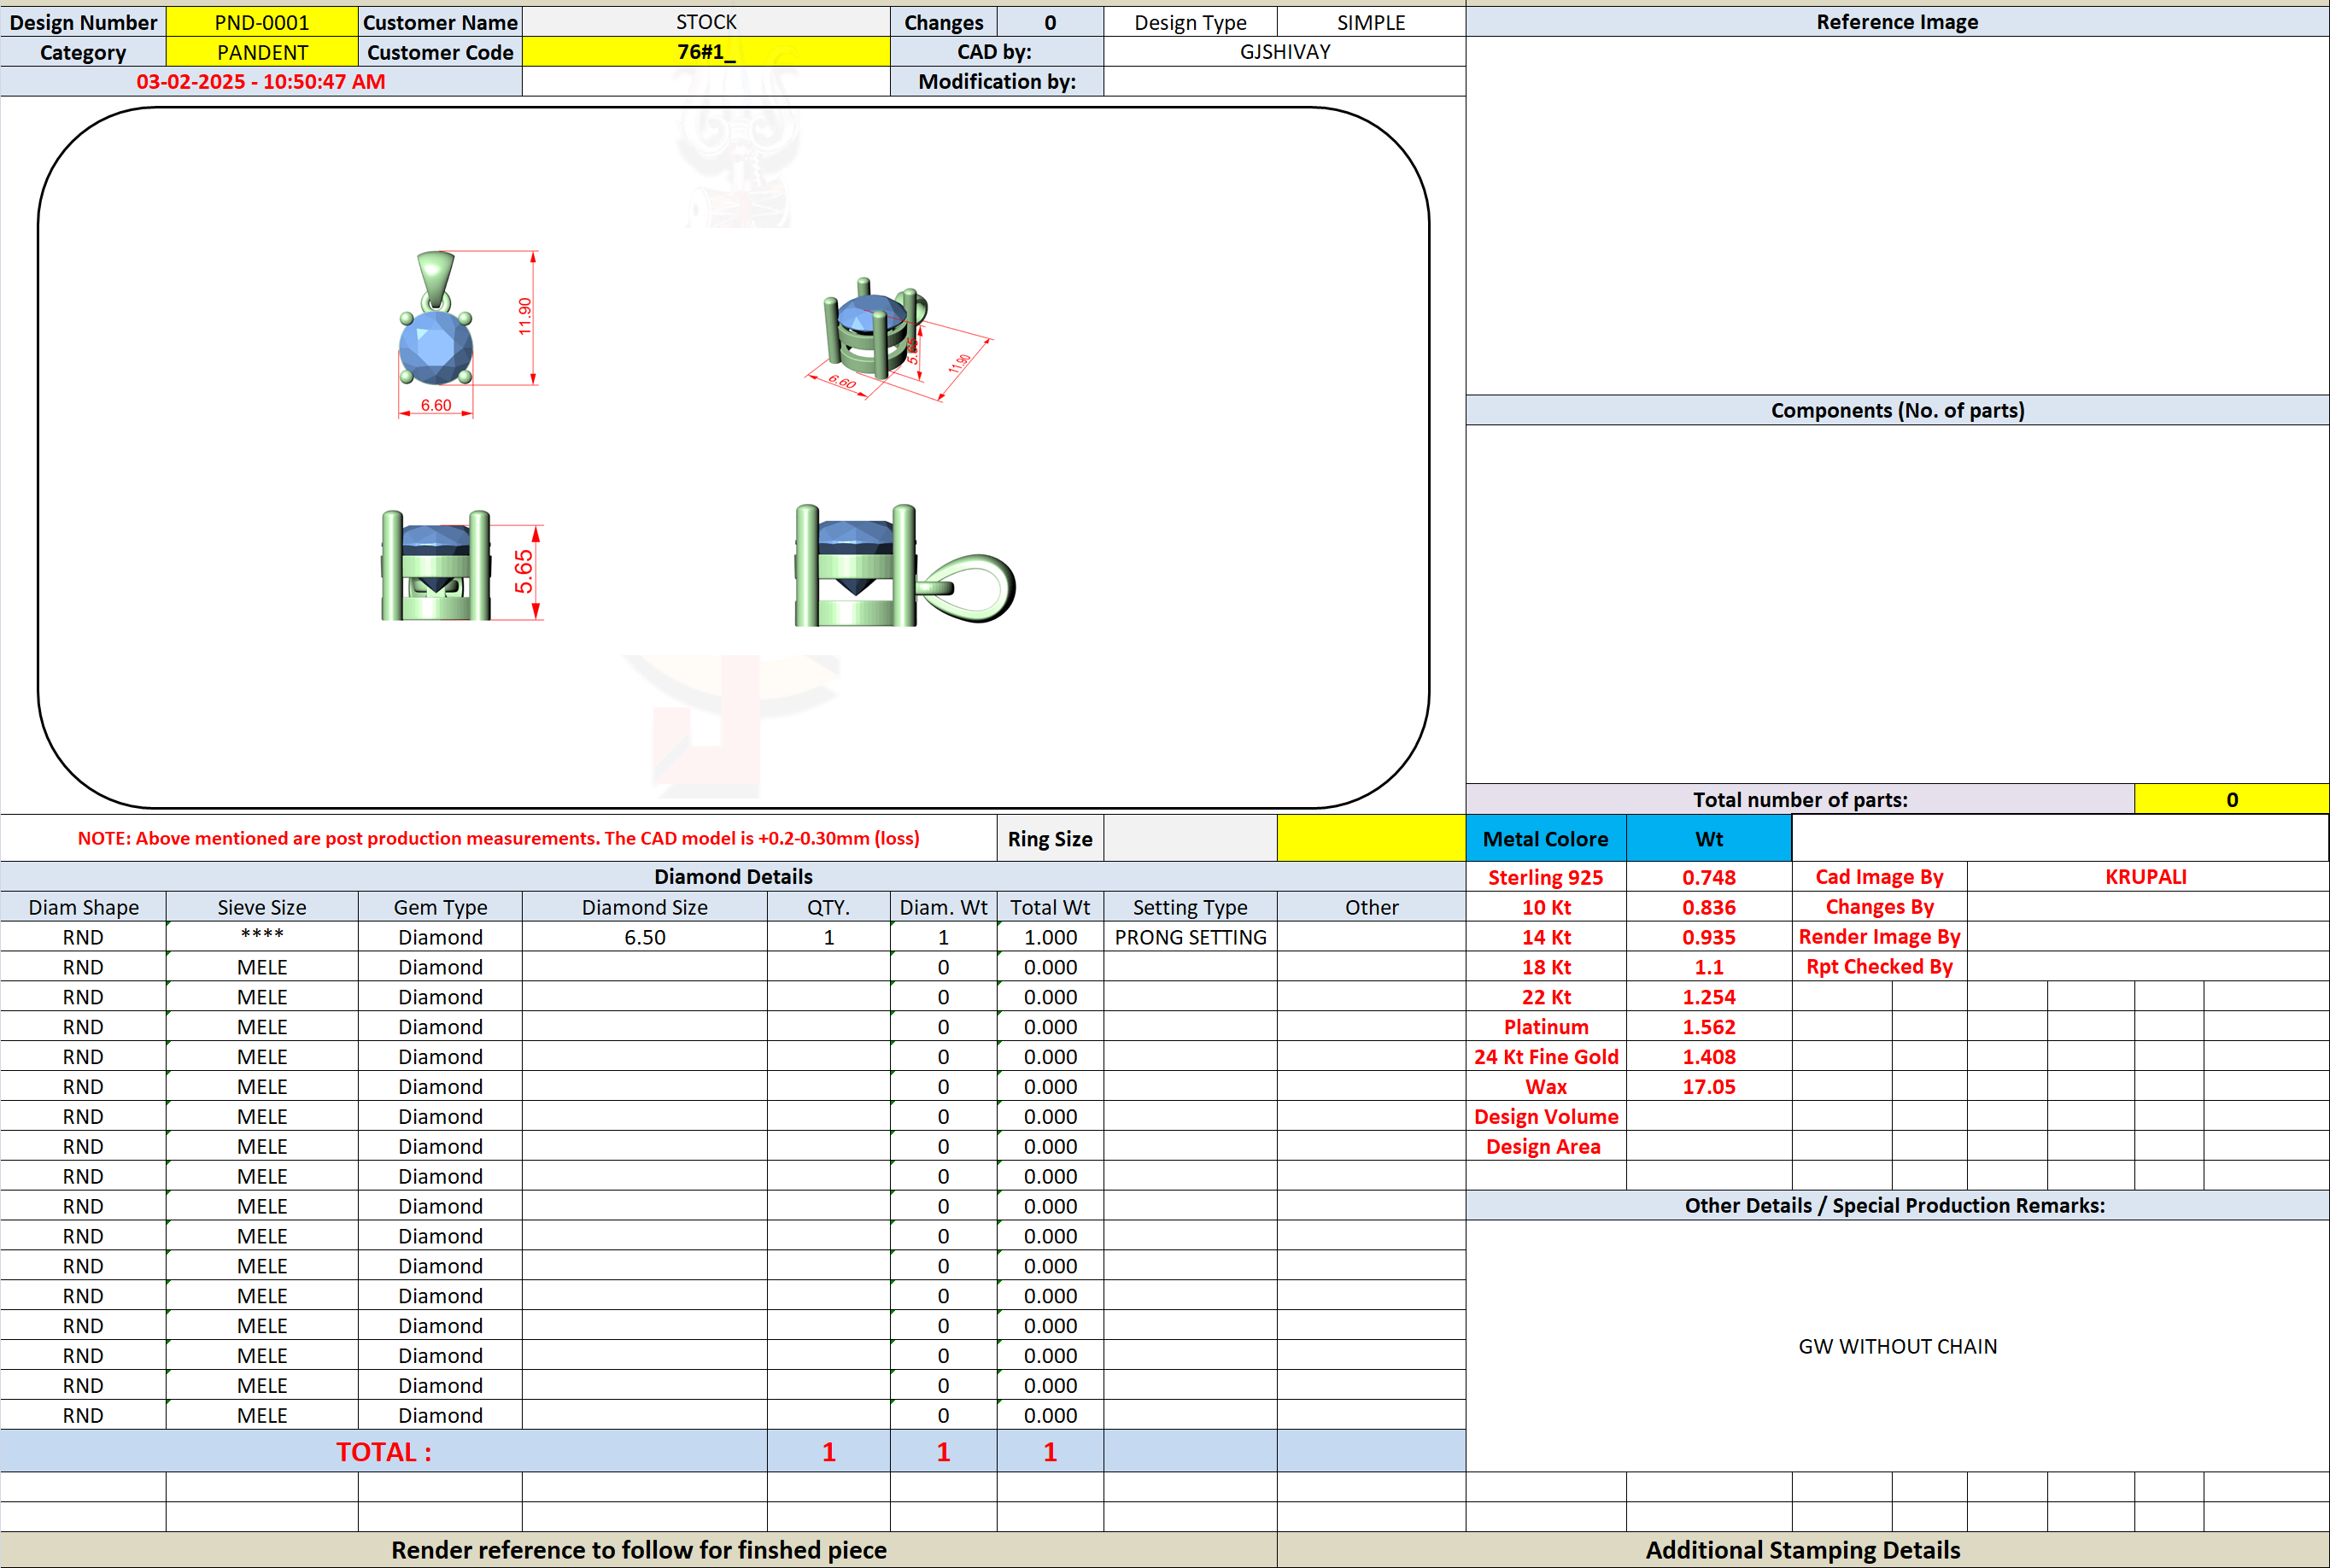
Task: Select the red post production measurements note
Action: pyautogui.click(x=498, y=839)
